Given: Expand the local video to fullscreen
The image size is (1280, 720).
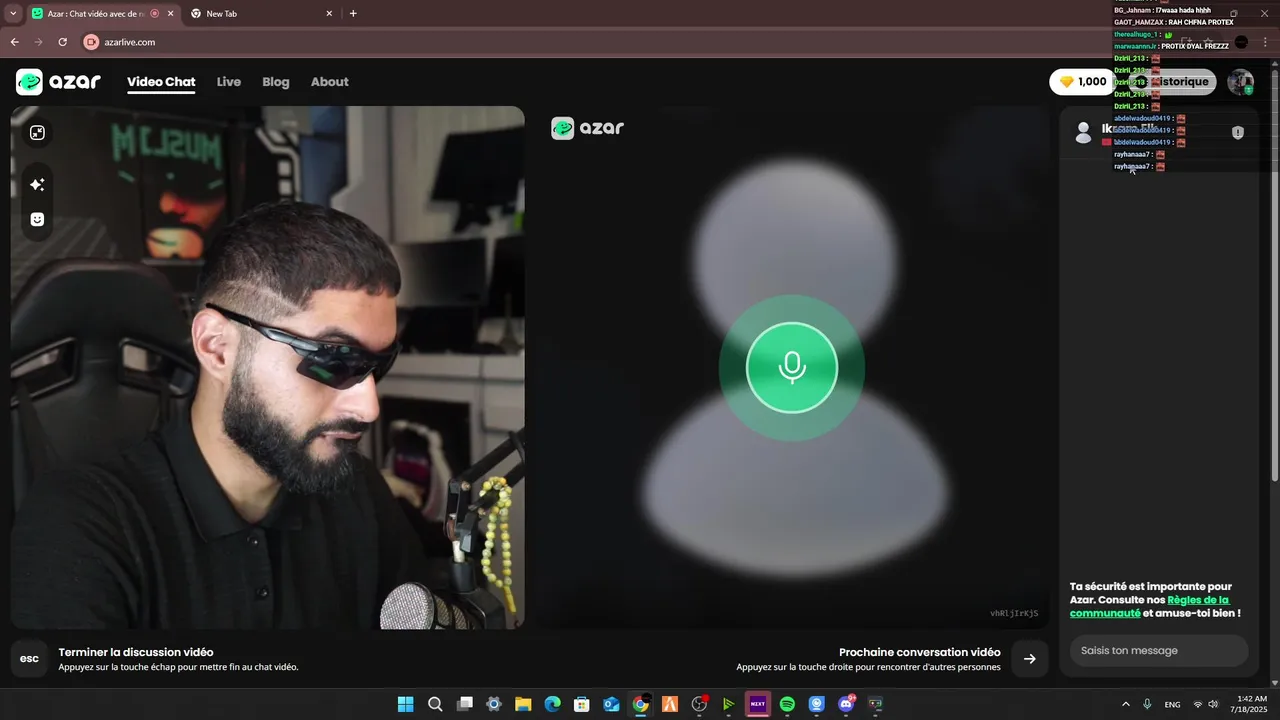Looking at the screenshot, I should 37,133.
